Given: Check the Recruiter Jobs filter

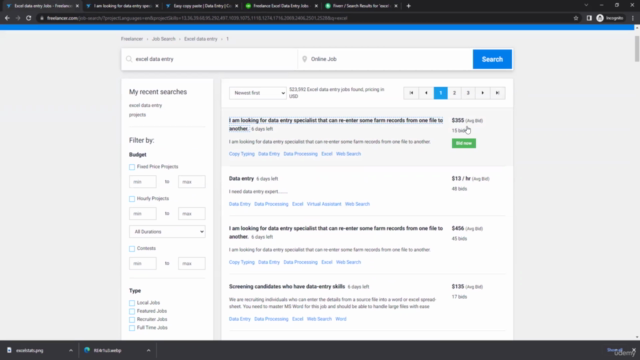Looking at the screenshot, I should click(132, 320).
